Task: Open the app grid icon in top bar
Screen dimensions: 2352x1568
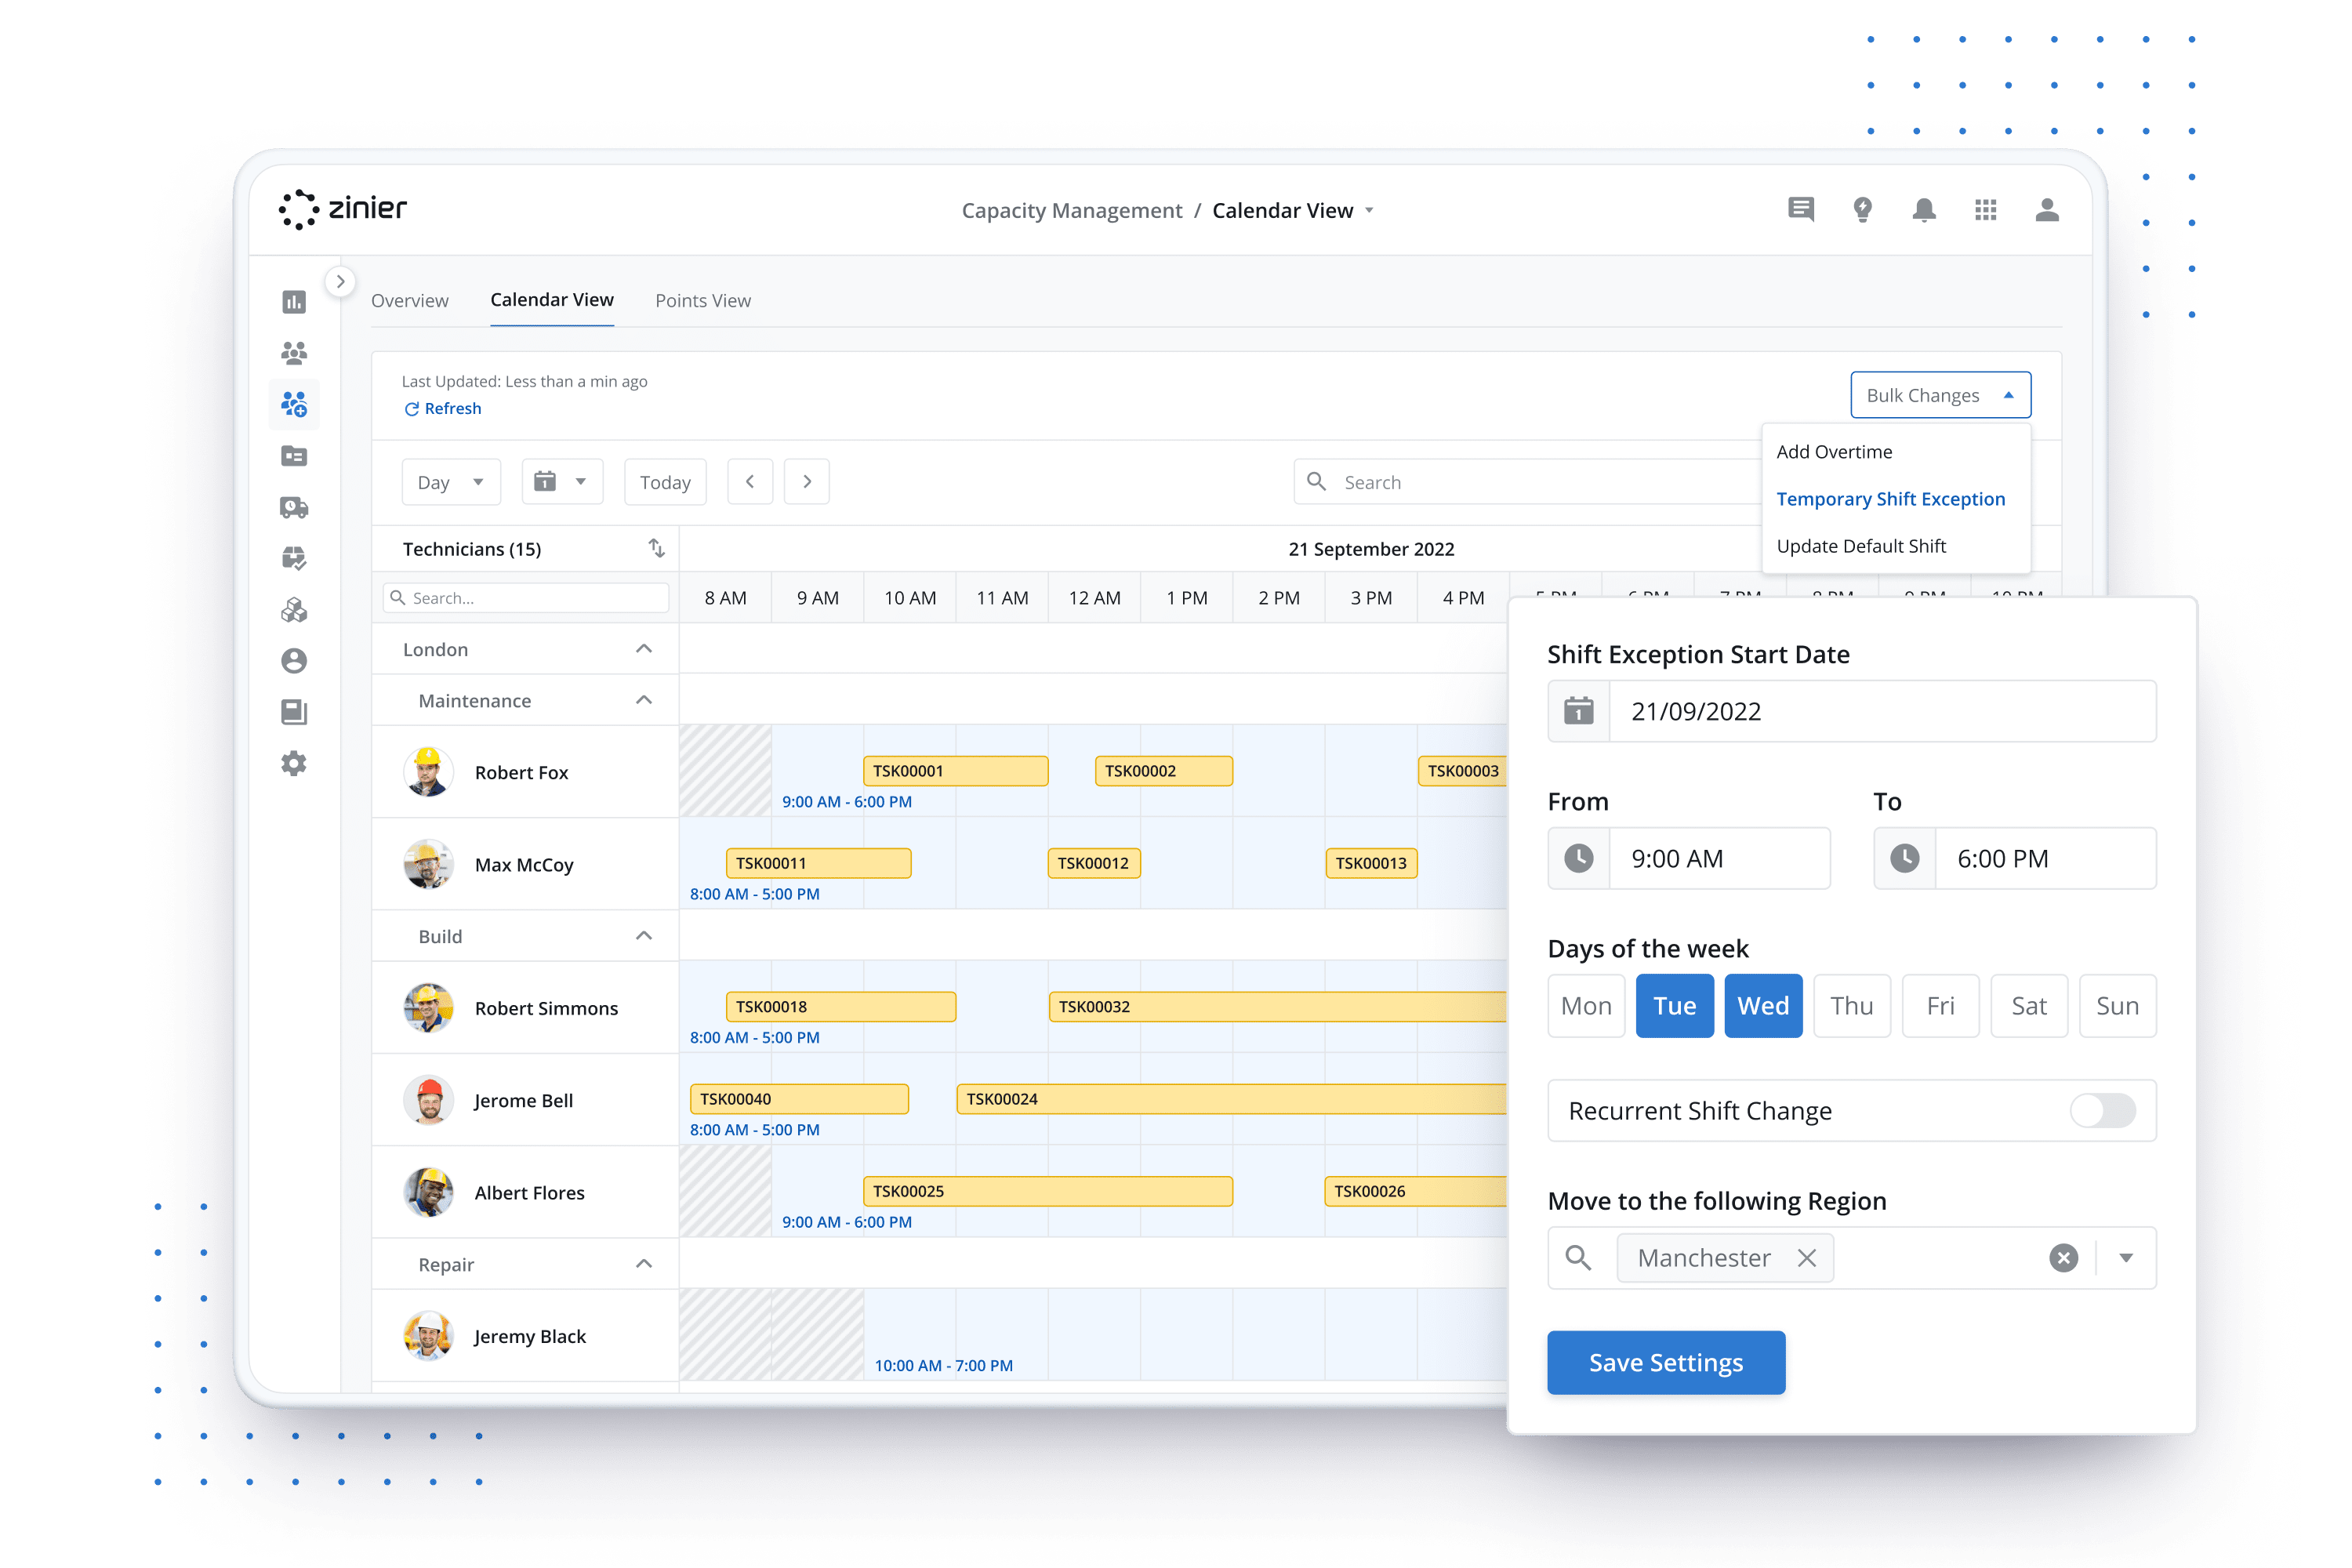Action: click(1986, 209)
